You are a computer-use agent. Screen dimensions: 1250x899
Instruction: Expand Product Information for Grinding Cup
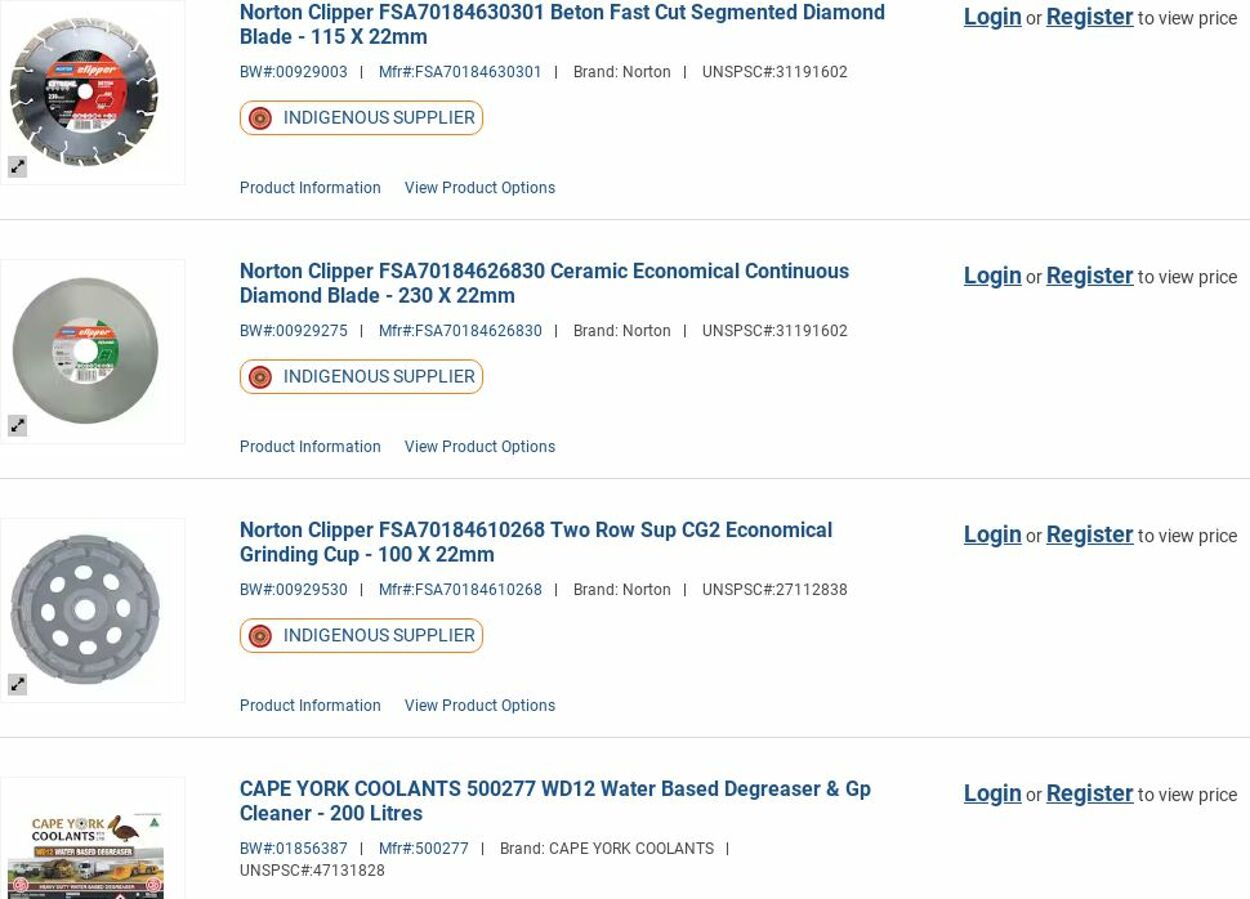click(310, 706)
